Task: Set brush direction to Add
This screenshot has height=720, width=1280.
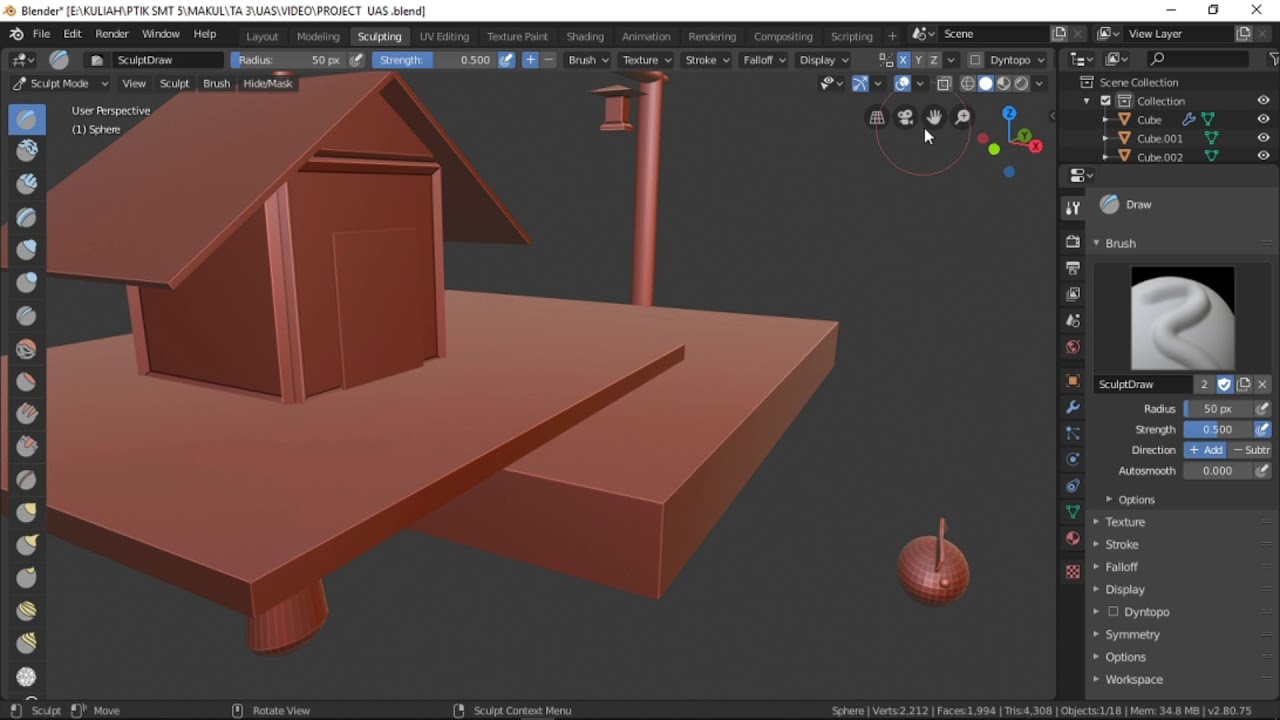Action: point(1205,450)
